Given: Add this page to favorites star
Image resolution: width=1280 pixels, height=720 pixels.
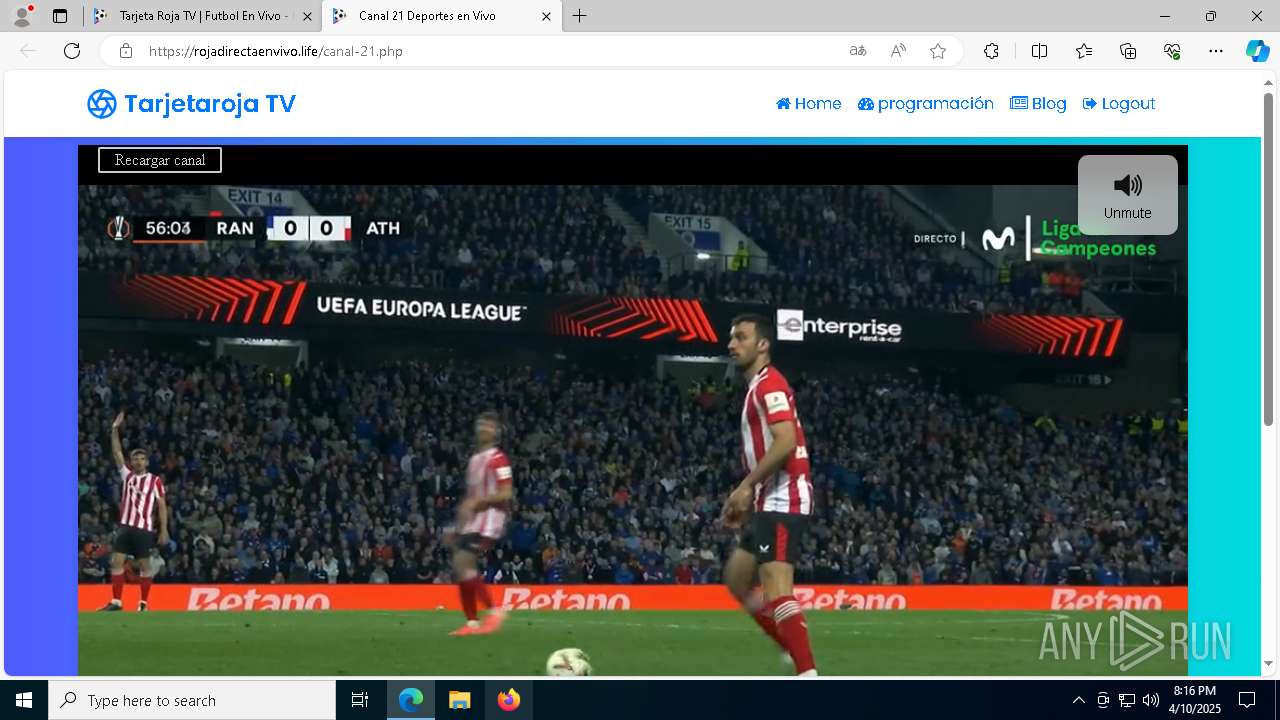Looking at the screenshot, I should tap(938, 51).
